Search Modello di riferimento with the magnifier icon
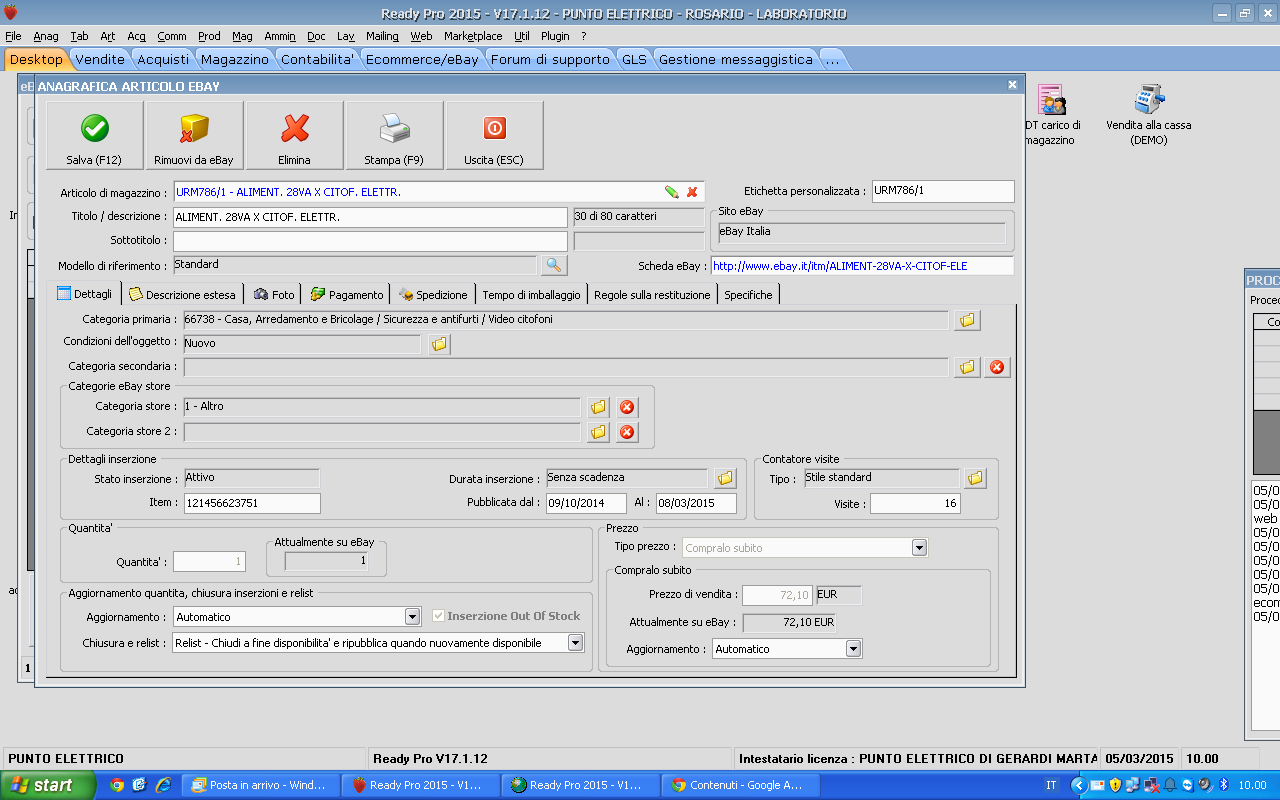This screenshot has height=800, width=1280. click(553, 265)
